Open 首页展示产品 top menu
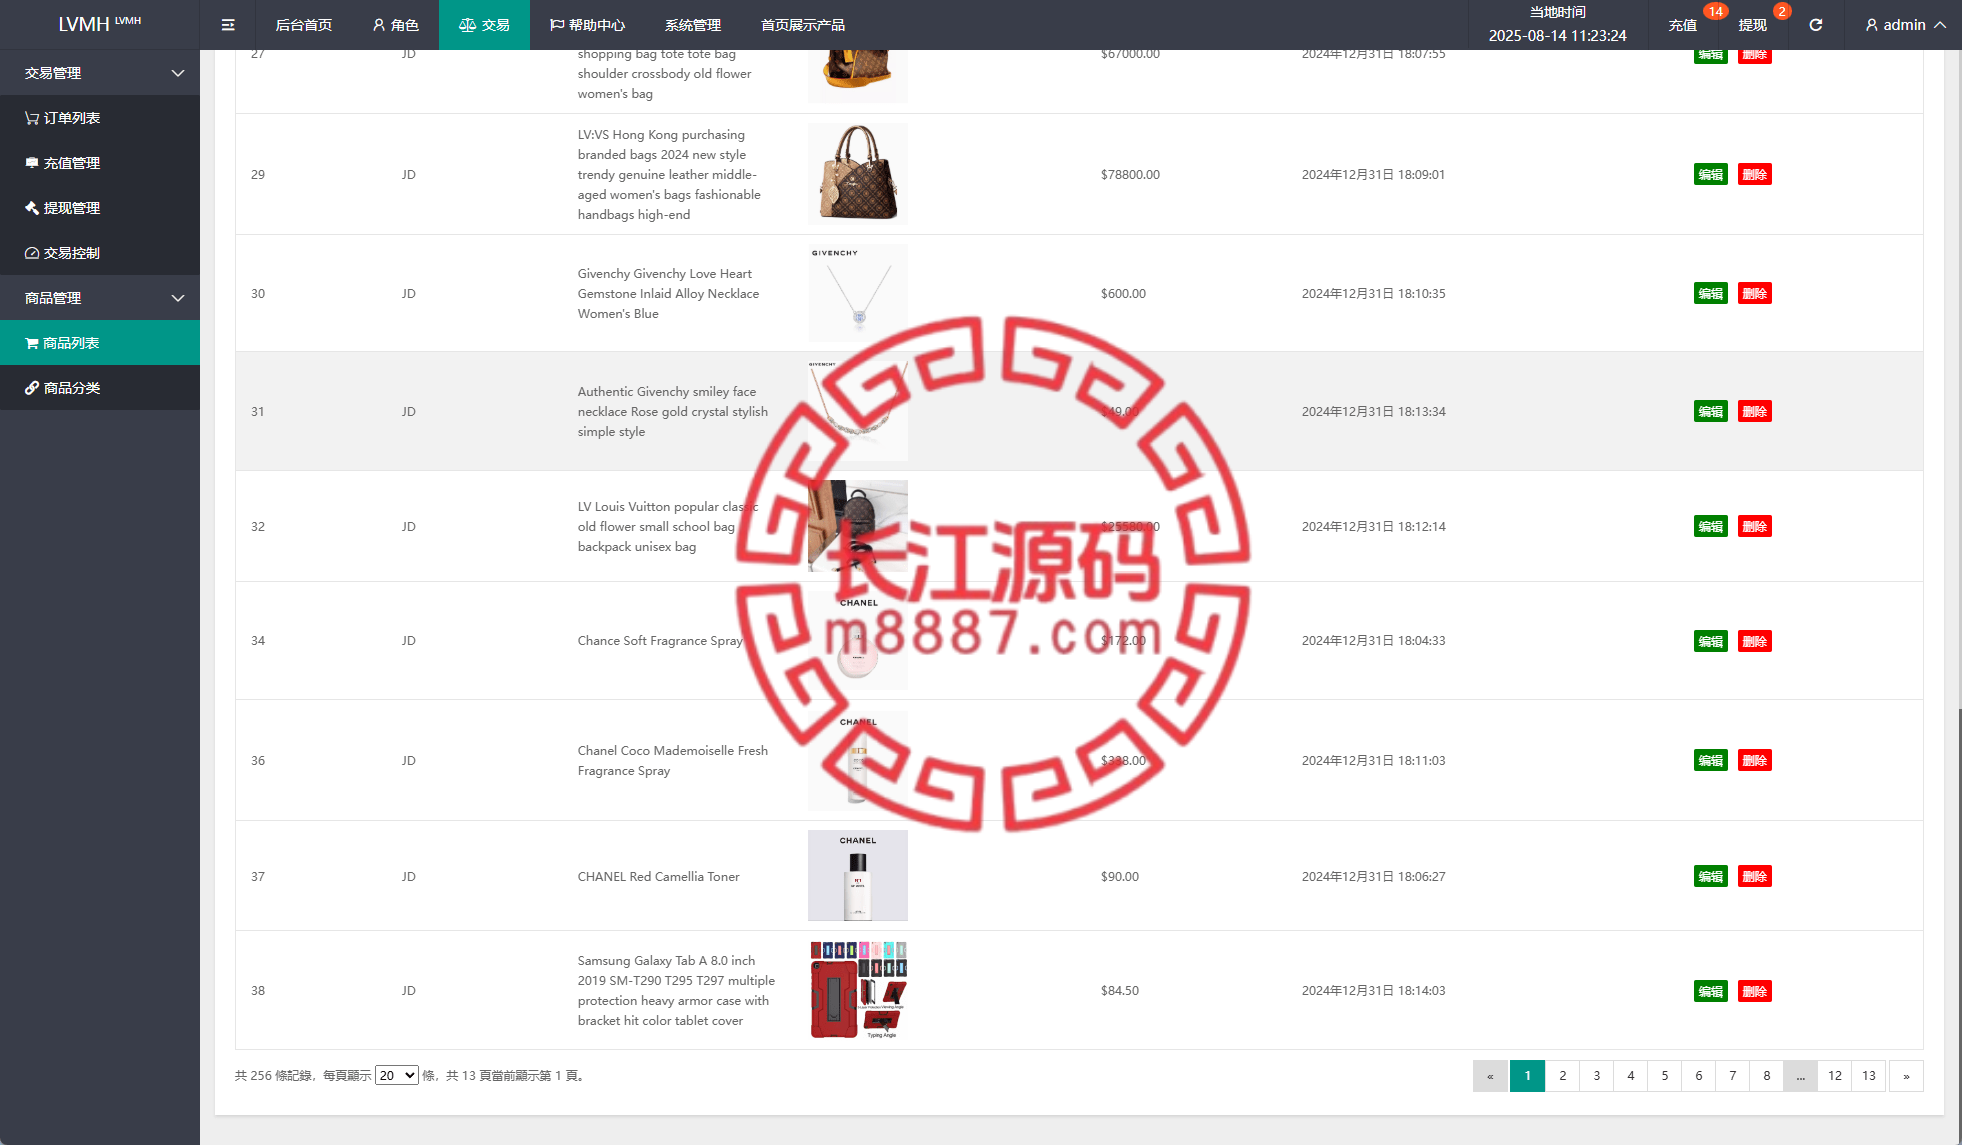 pos(803,25)
